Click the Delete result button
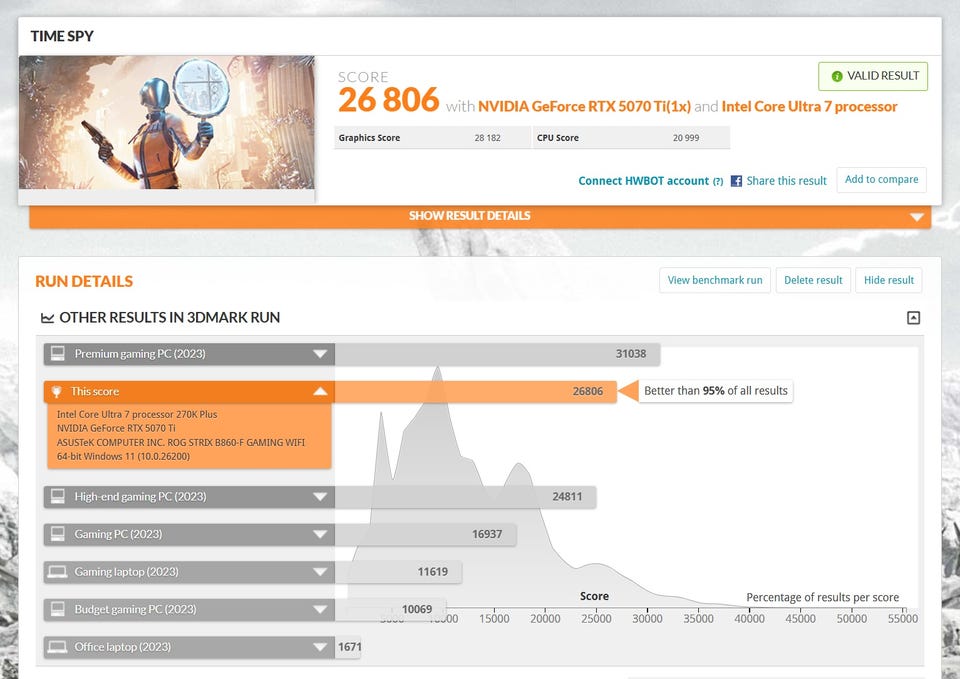This screenshot has height=679, width=960. click(813, 280)
